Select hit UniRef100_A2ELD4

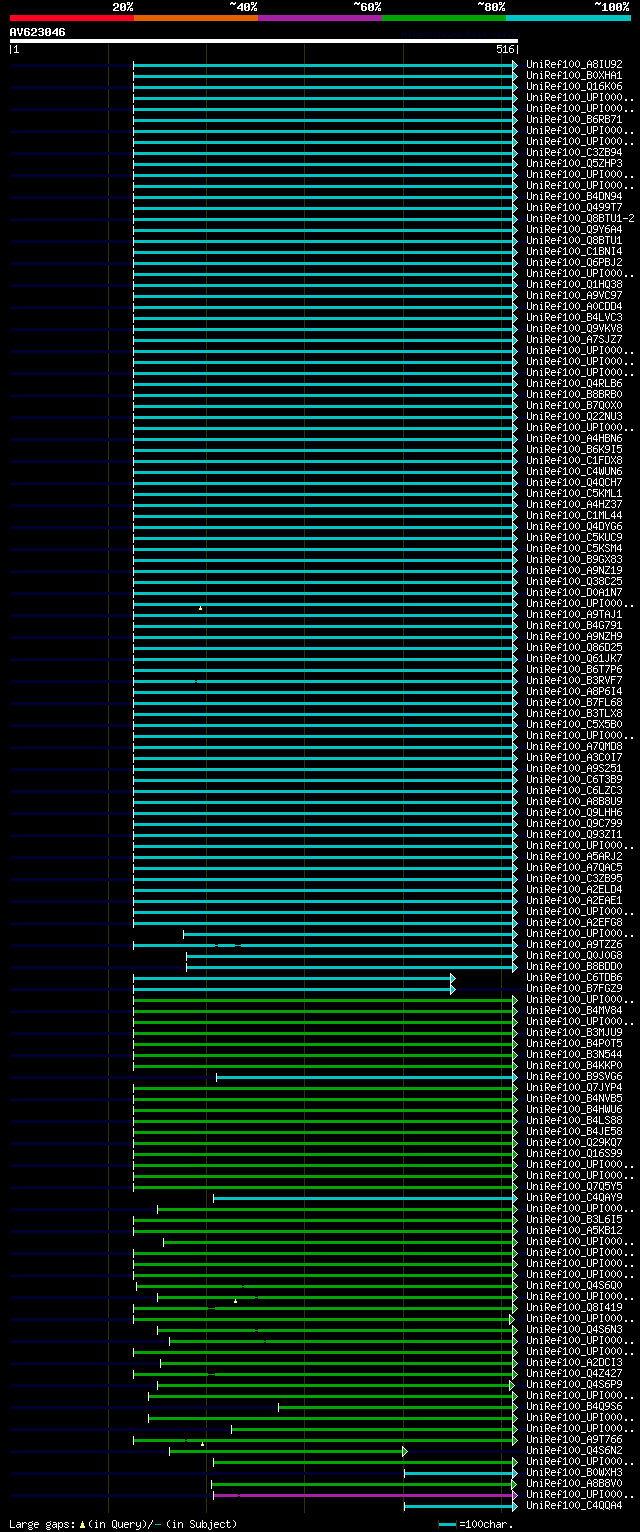574,889
